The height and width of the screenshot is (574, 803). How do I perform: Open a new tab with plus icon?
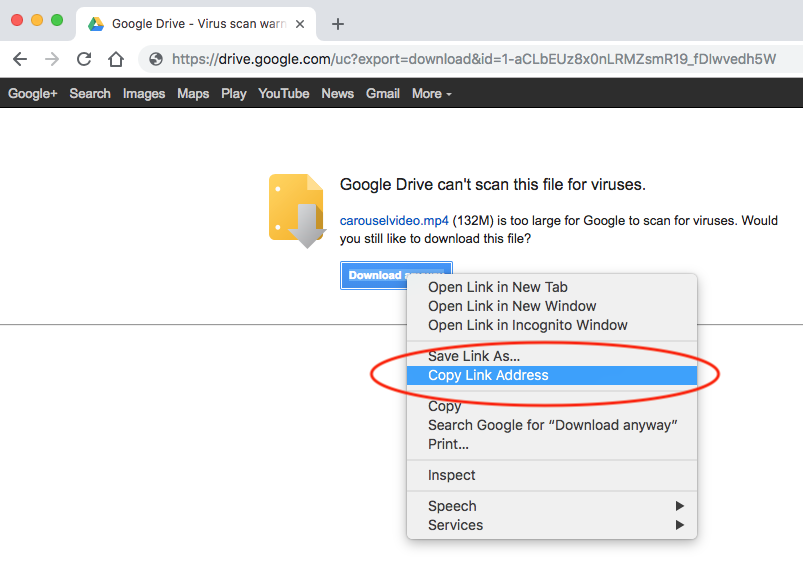338,24
